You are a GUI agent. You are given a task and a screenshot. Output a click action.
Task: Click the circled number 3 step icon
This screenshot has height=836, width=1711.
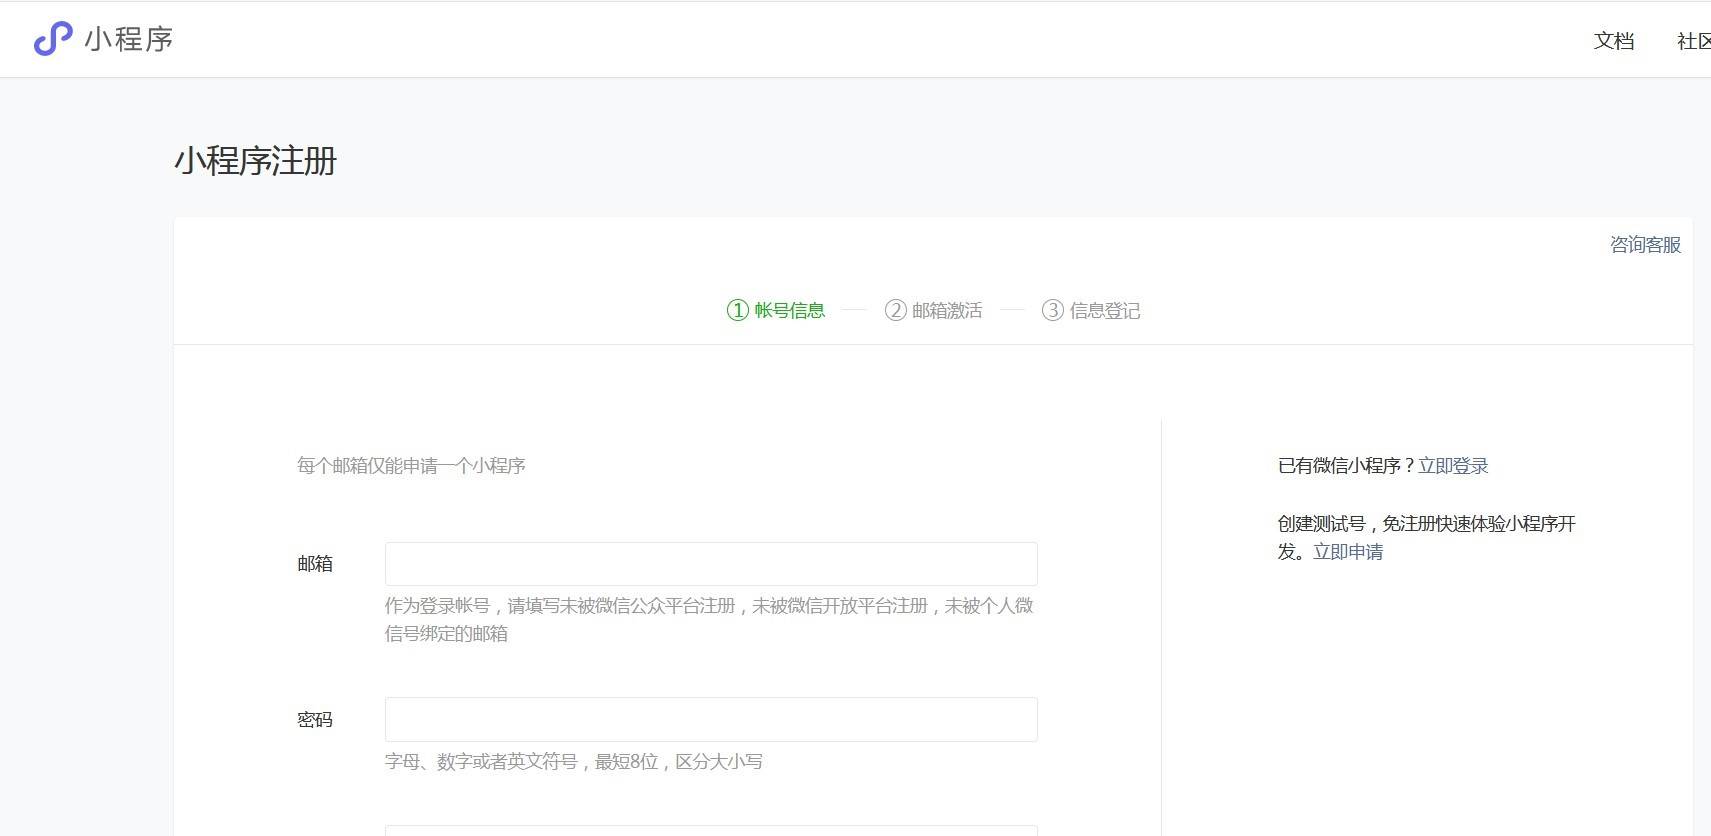coord(1052,310)
